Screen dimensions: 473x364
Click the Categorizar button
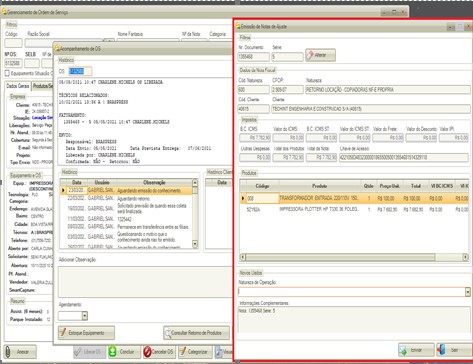tap(195, 352)
